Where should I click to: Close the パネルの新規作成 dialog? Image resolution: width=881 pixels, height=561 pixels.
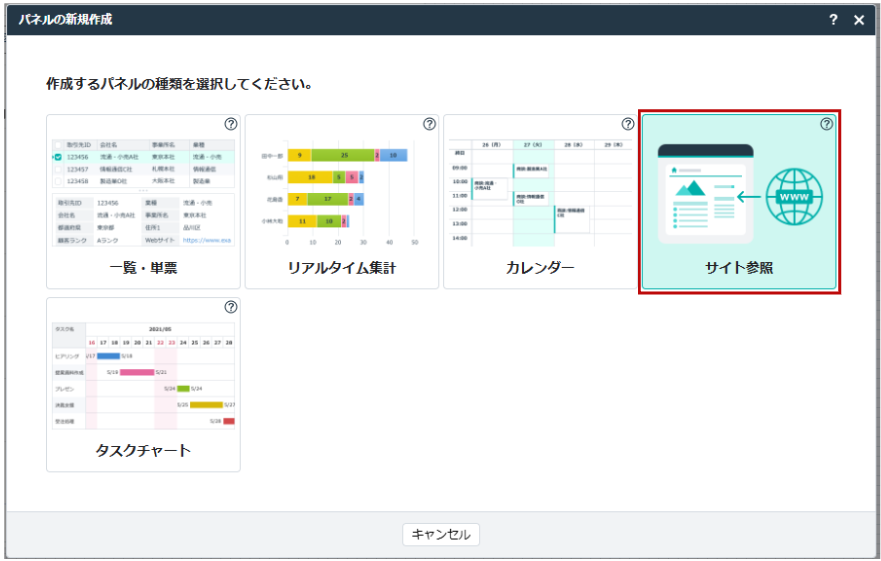(859, 20)
